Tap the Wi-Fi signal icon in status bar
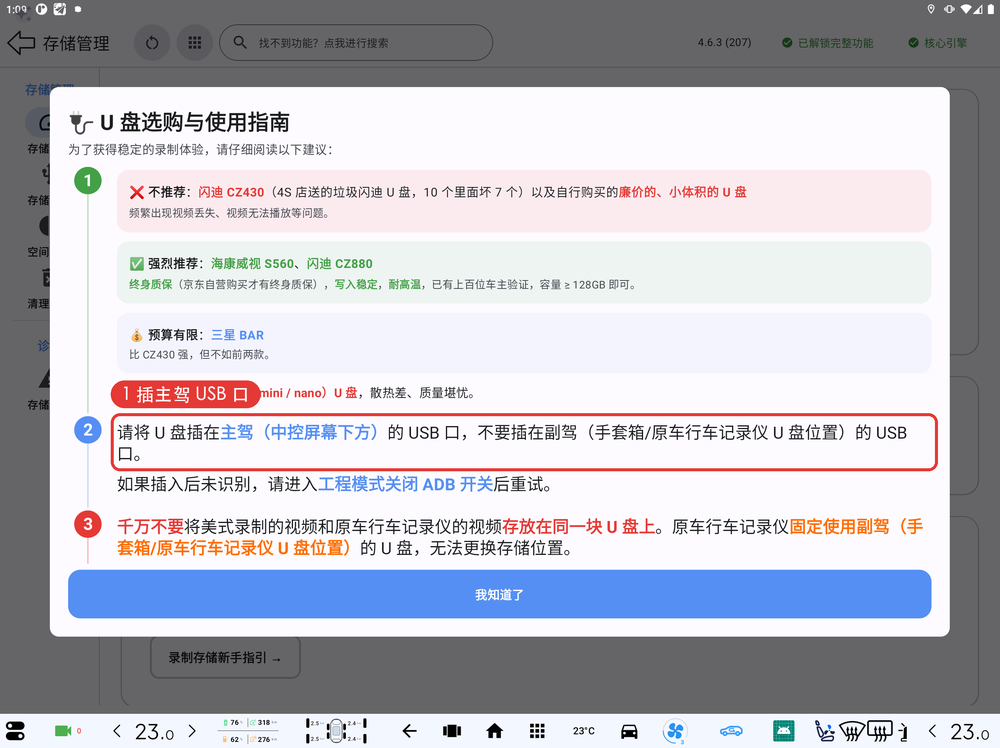The width and height of the screenshot is (1000, 748). [966, 9]
